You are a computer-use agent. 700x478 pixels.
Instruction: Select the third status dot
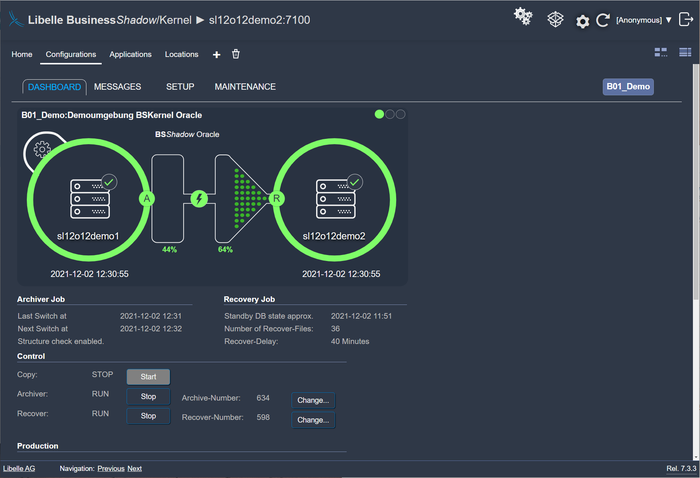[400, 114]
